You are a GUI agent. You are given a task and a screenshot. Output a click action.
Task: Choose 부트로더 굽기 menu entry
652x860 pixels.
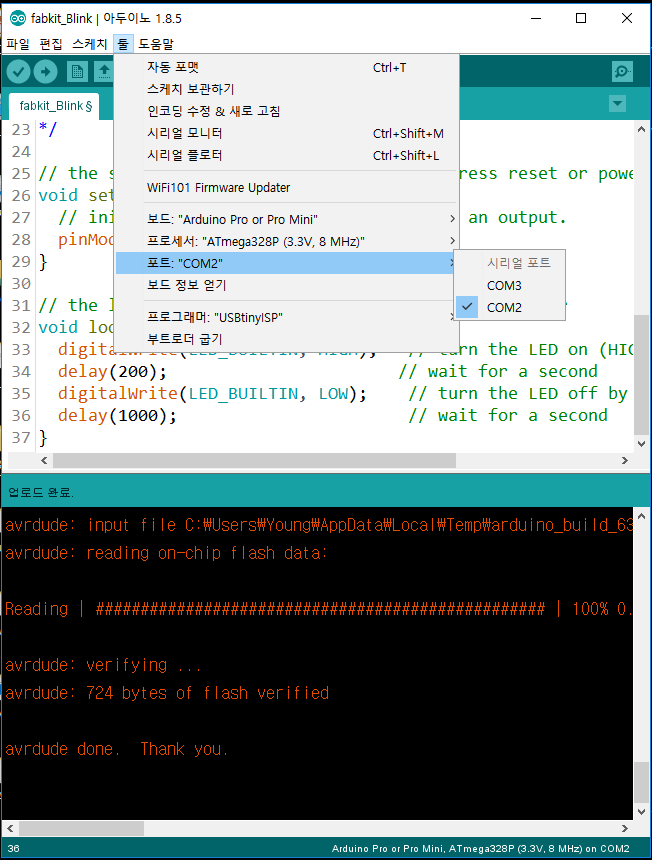point(287,339)
